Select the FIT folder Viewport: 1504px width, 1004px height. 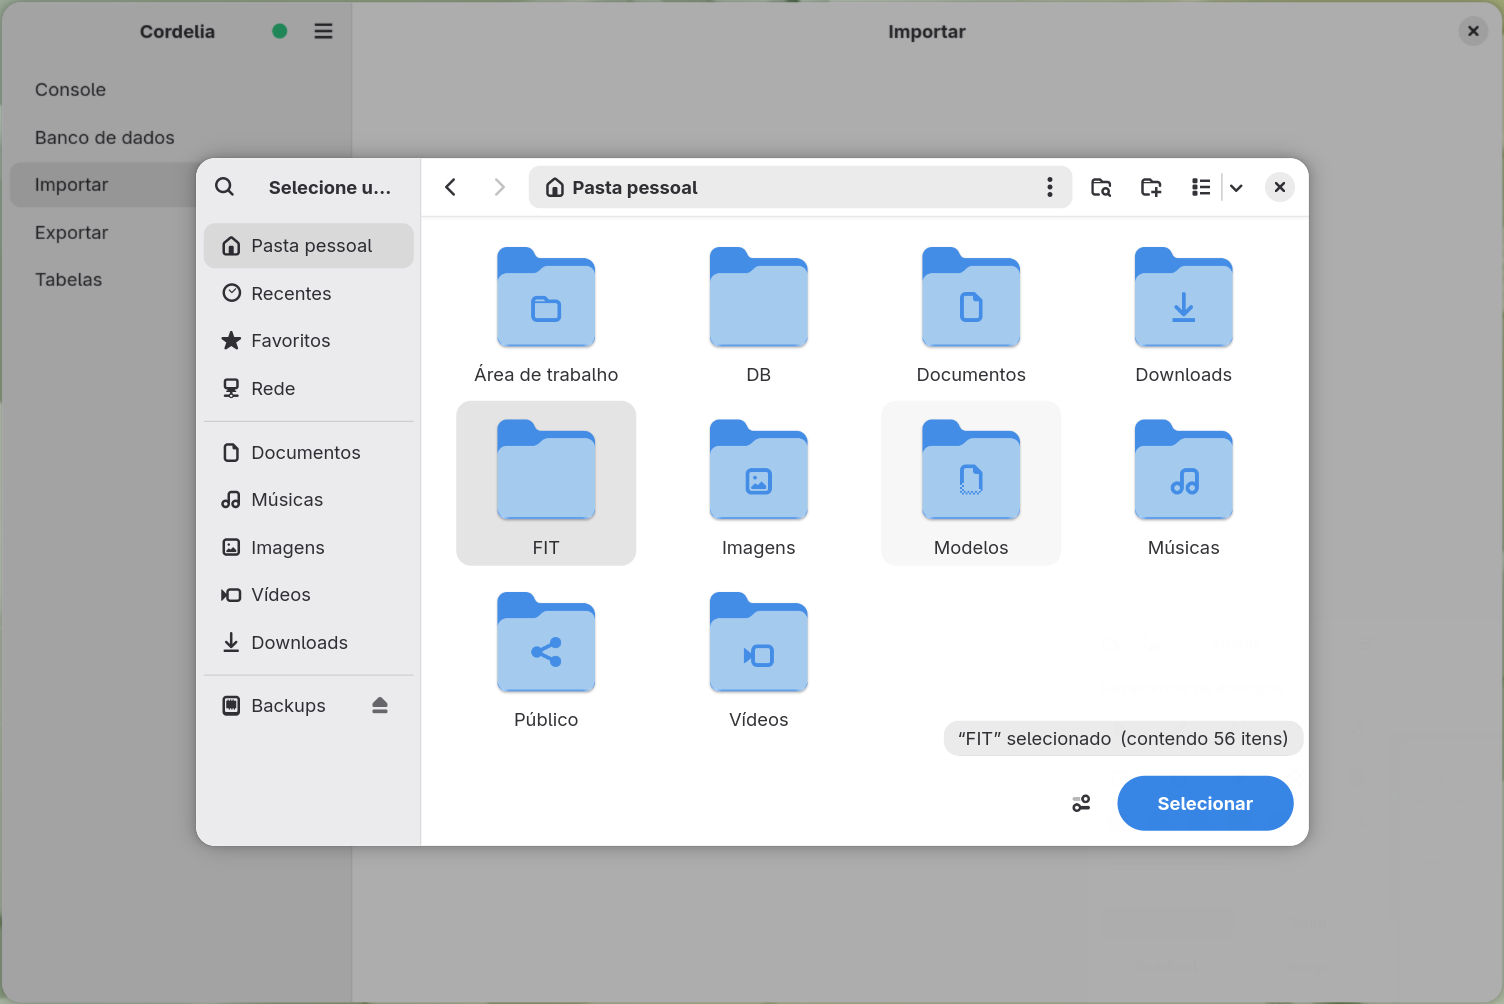pos(546,484)
